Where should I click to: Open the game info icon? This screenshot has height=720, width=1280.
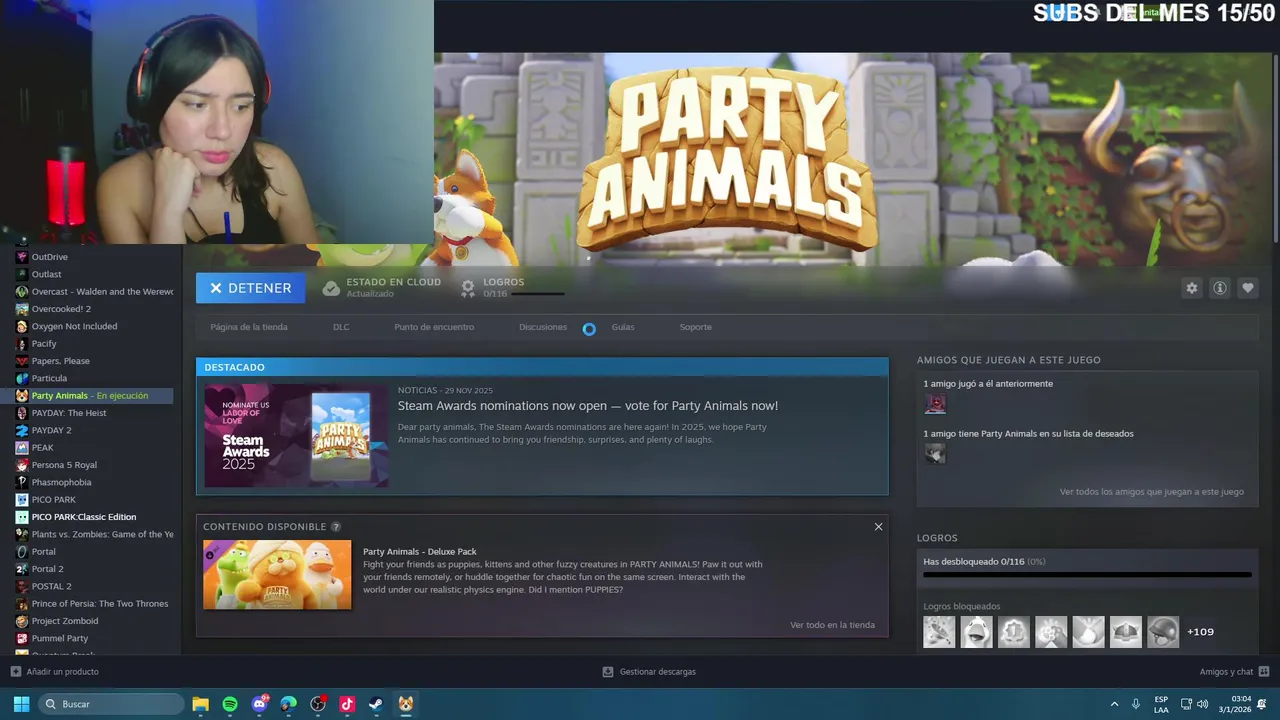(1219, 288)
